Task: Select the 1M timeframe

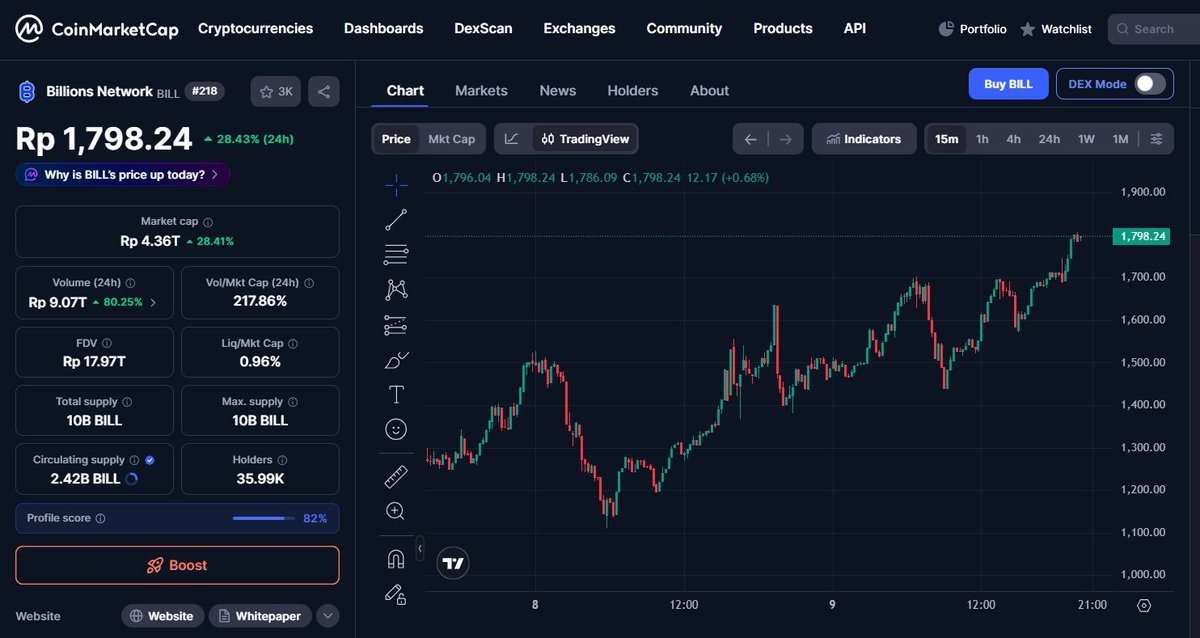Action: click(1120, 139)
